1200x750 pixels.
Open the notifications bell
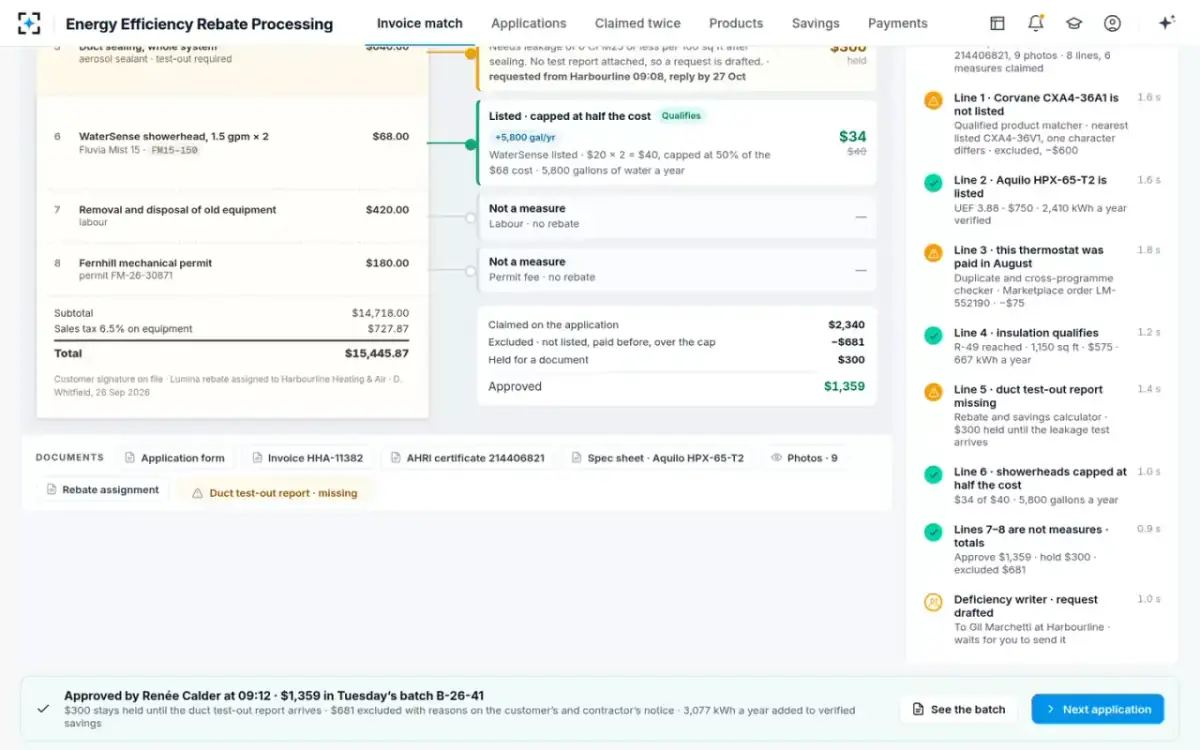click(x=1036, y=23)
